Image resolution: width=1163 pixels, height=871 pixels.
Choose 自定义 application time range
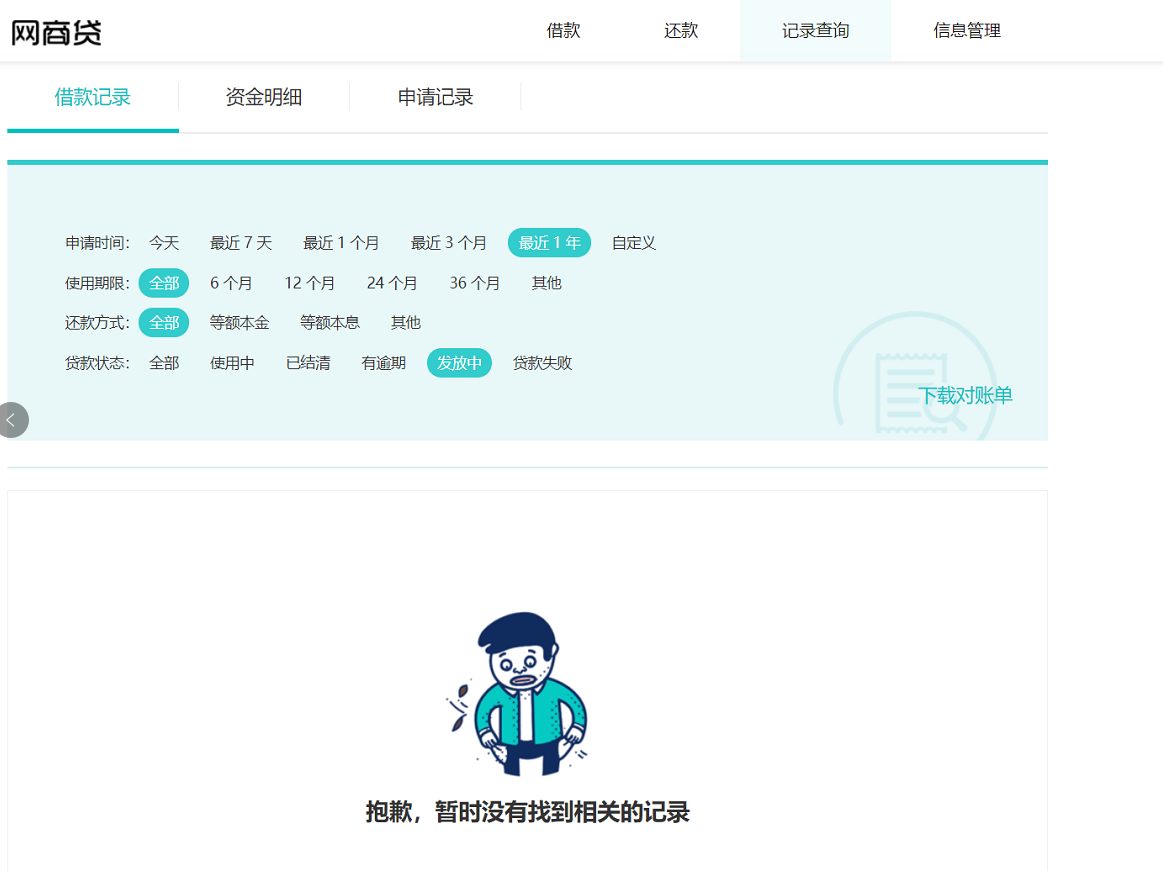point(634,243)
